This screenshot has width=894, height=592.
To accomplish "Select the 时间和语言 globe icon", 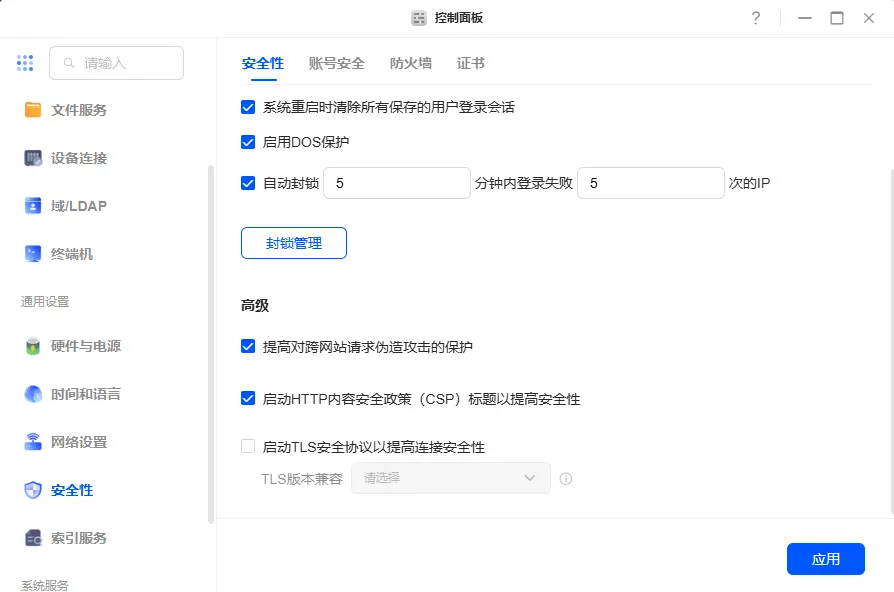I will tap(32, 394).
